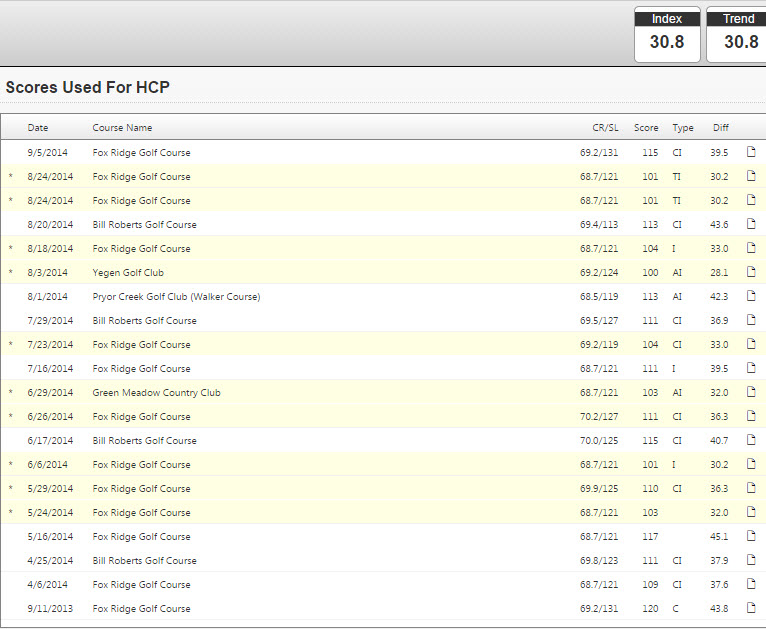
Task: Sort by Date column header
Action: [x=38, y=128]
